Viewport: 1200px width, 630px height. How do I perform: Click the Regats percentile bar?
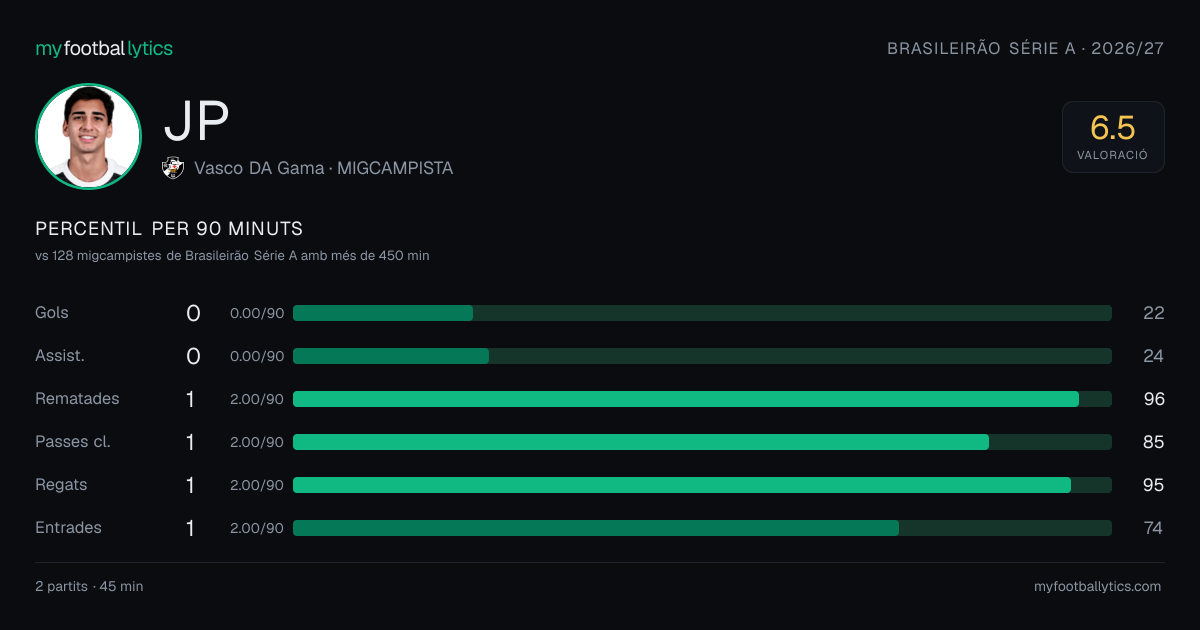click(x=702, y=485)
